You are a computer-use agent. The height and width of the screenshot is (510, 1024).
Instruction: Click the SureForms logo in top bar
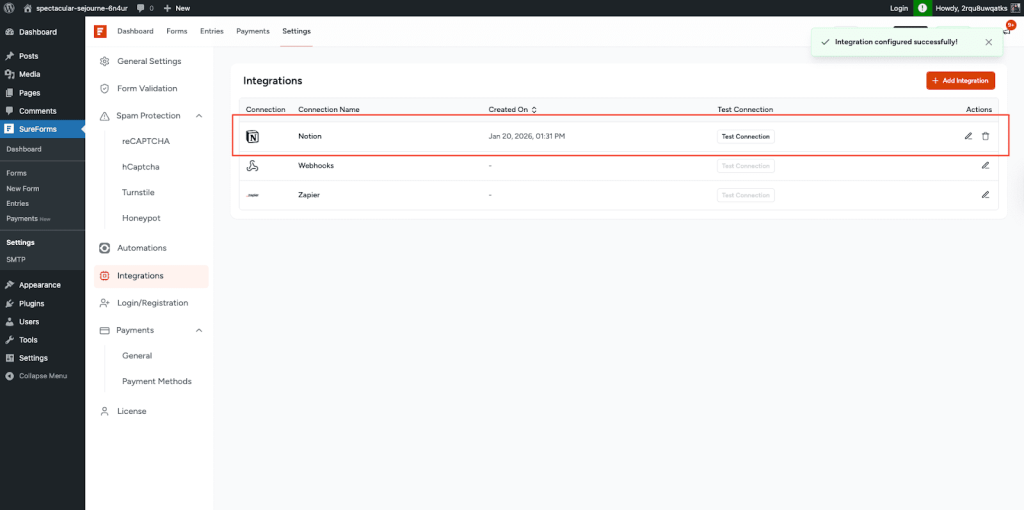tap(100, 31)
